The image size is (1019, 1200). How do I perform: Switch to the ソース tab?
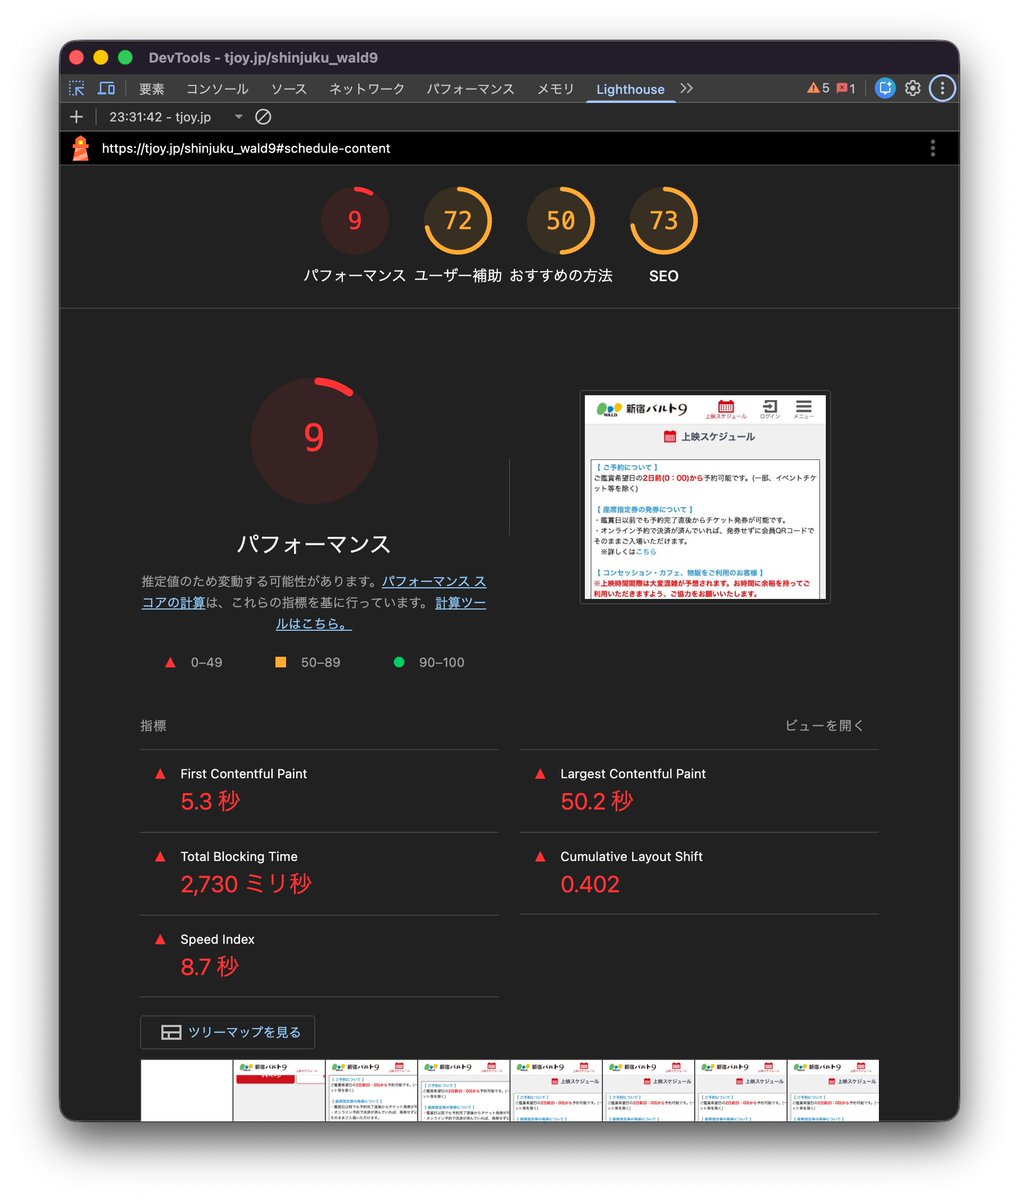[289, 89]
